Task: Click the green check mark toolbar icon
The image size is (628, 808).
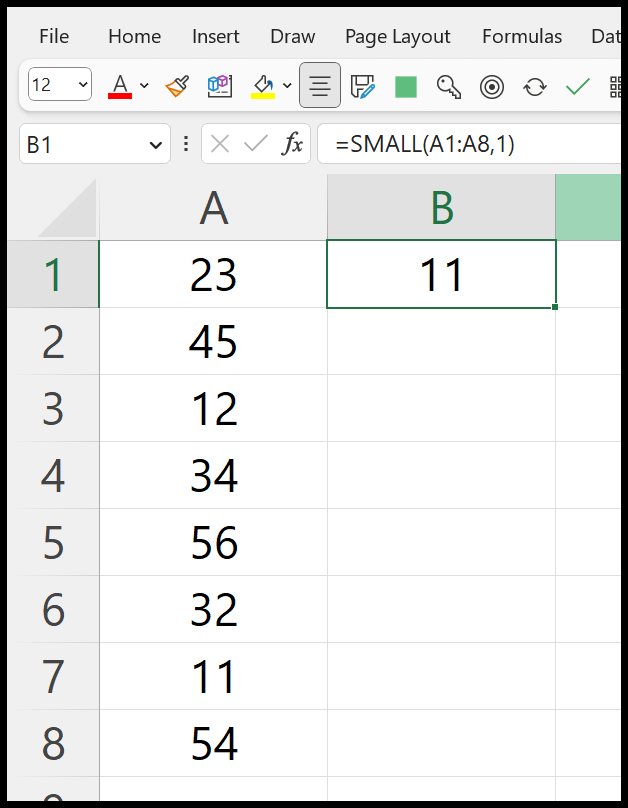Action: click(578, 87)
